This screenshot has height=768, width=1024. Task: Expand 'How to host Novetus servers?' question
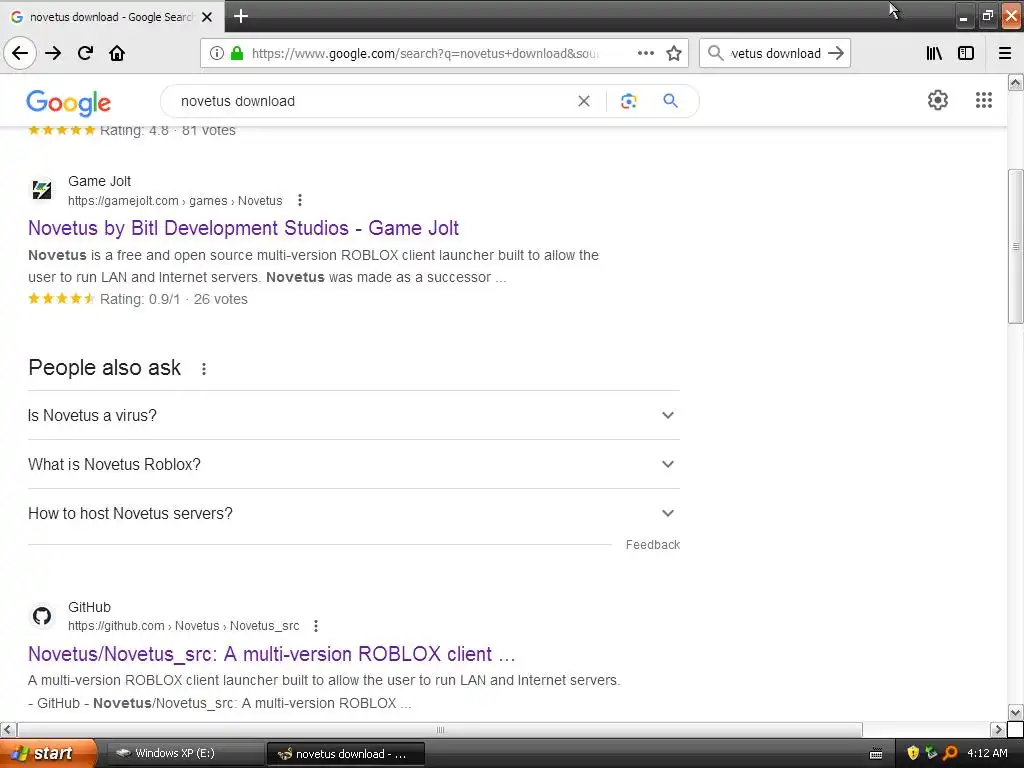(353, 513)
